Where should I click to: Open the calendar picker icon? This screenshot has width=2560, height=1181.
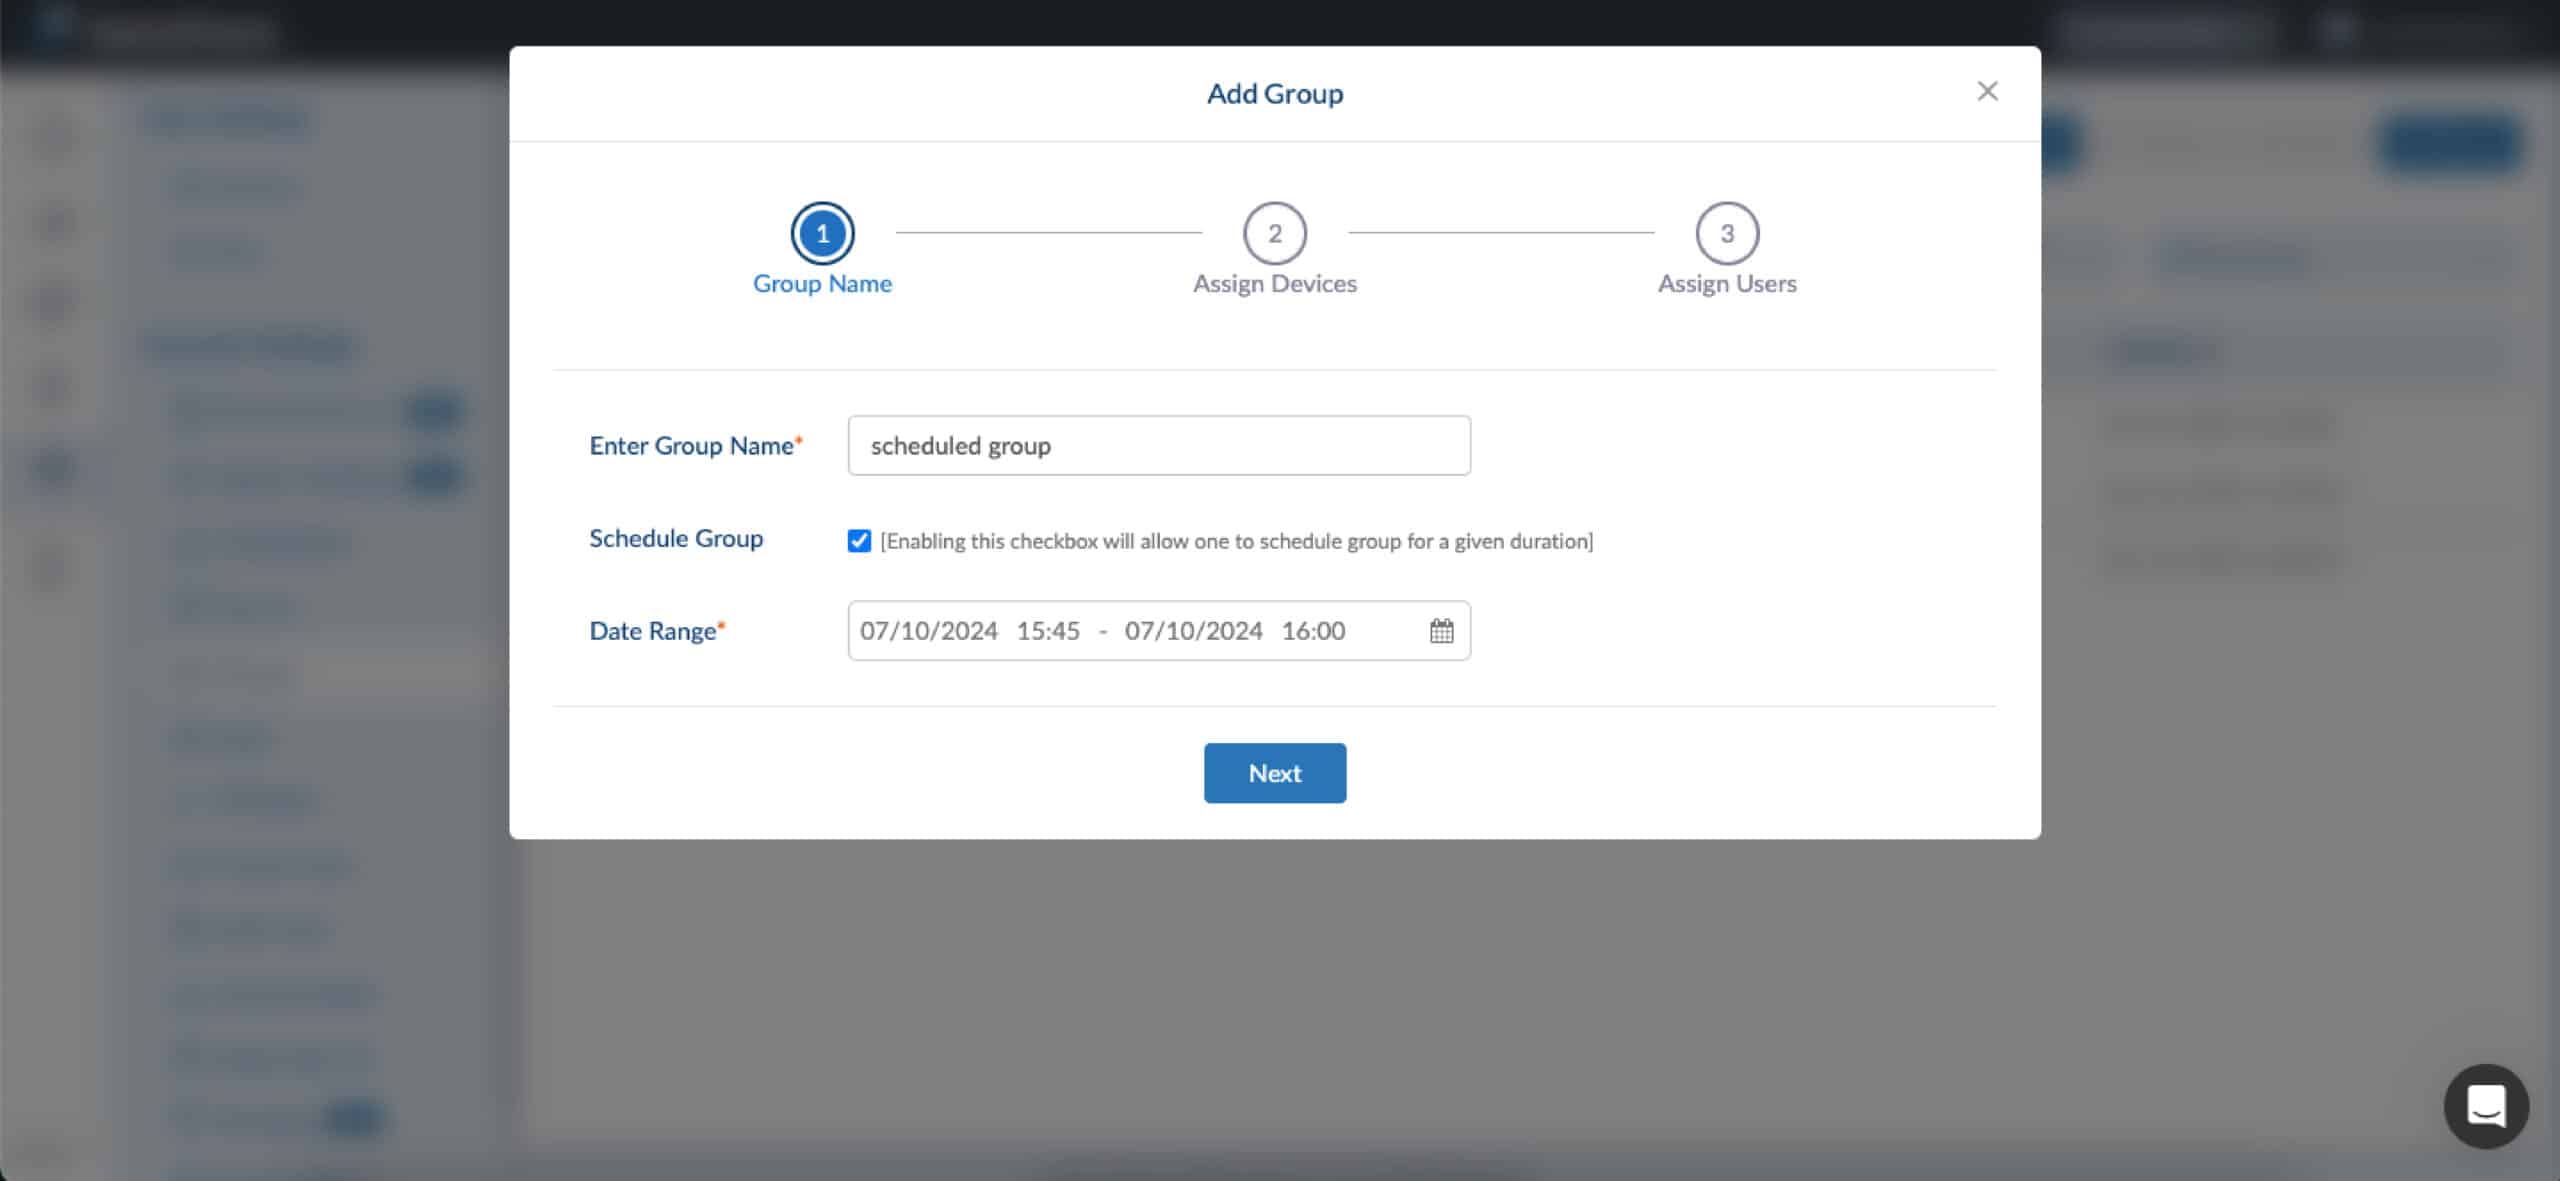click(1441, 631)
